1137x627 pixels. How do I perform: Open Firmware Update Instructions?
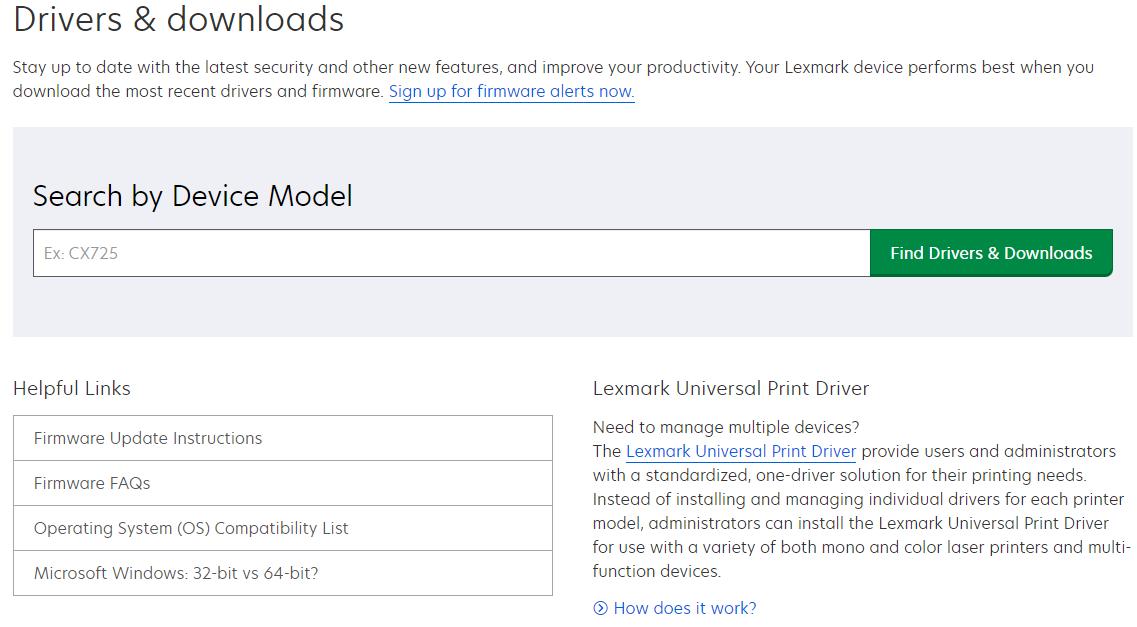148,438
